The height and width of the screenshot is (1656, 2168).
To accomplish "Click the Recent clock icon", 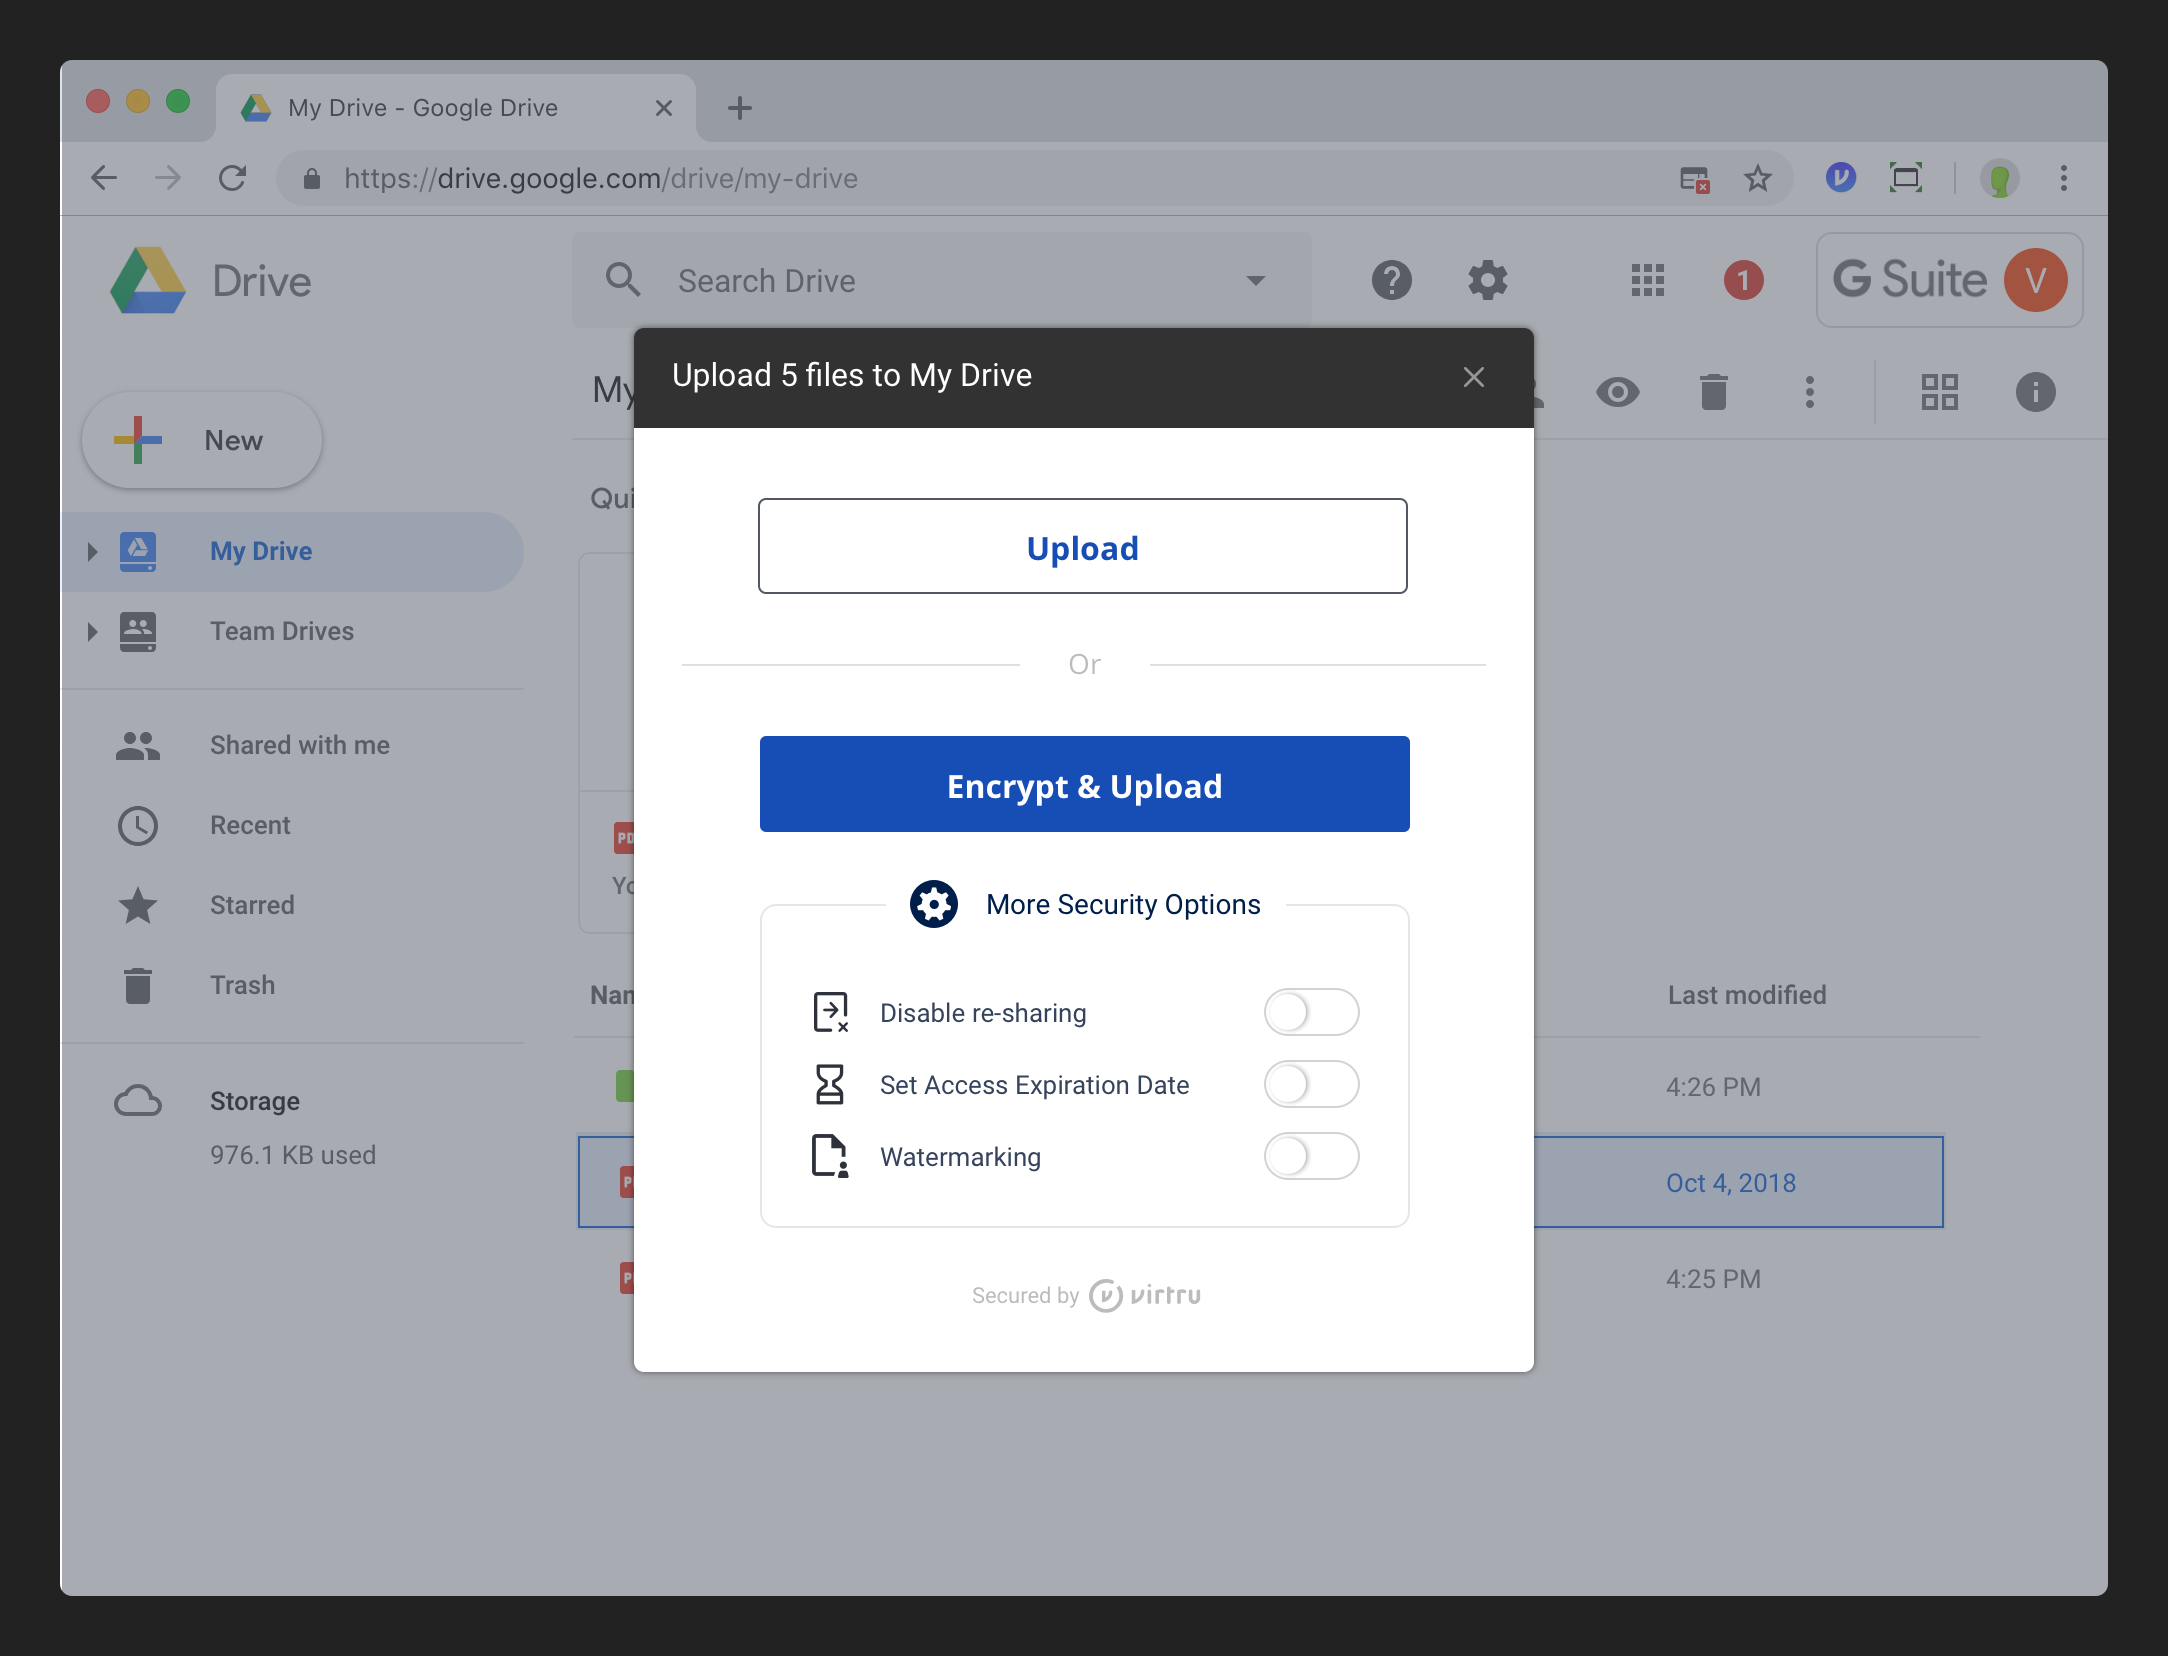I will 138,825.
